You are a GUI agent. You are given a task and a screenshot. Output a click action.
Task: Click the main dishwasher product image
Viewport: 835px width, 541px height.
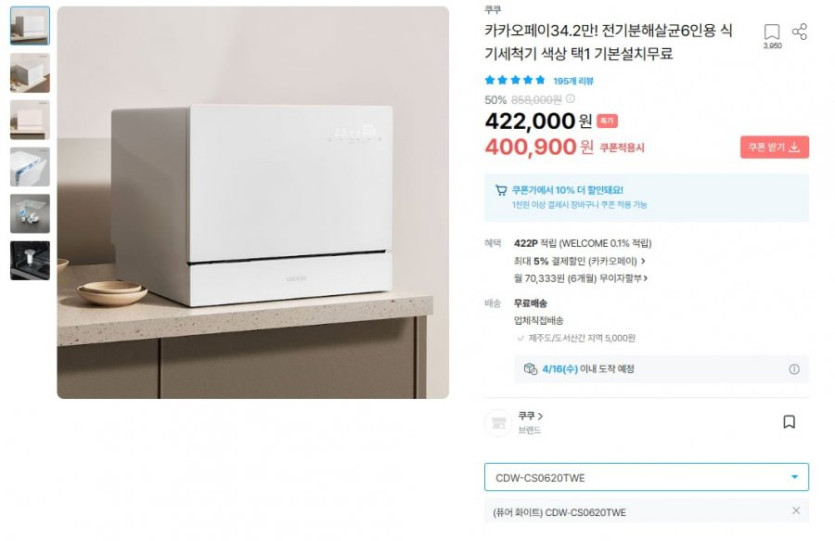[253, 202]
